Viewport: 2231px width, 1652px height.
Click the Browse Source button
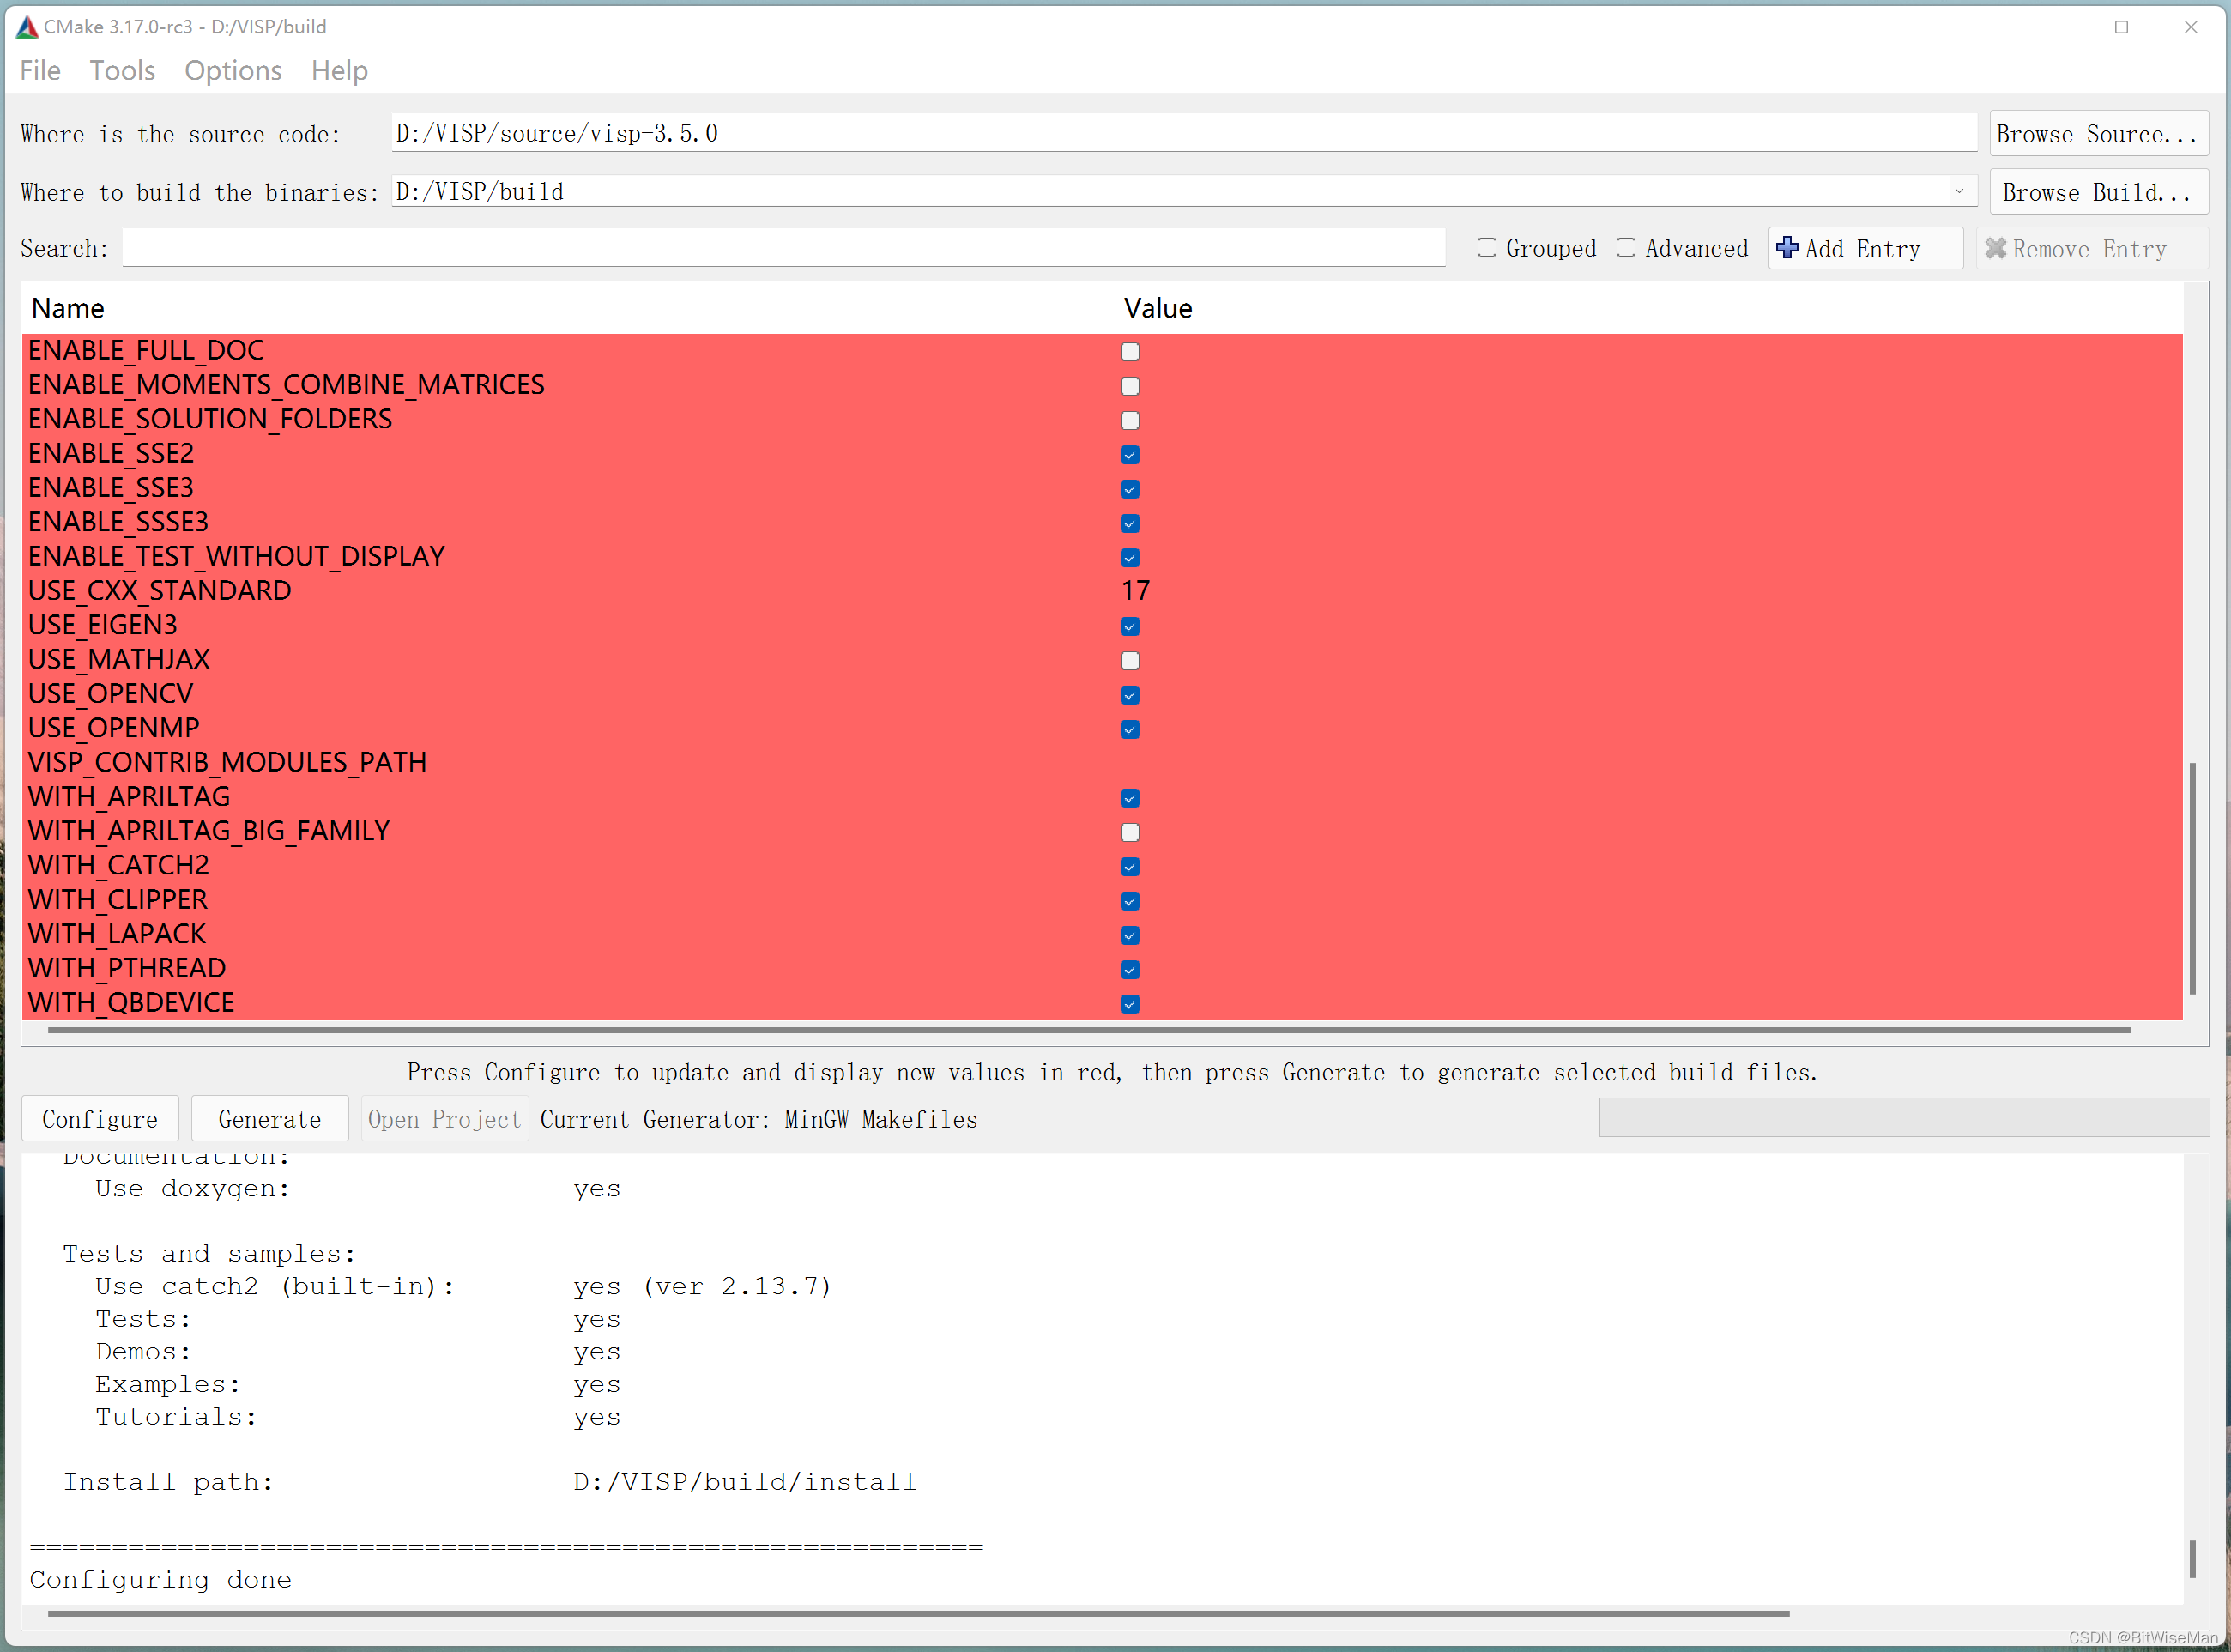tap(2097, 134)
